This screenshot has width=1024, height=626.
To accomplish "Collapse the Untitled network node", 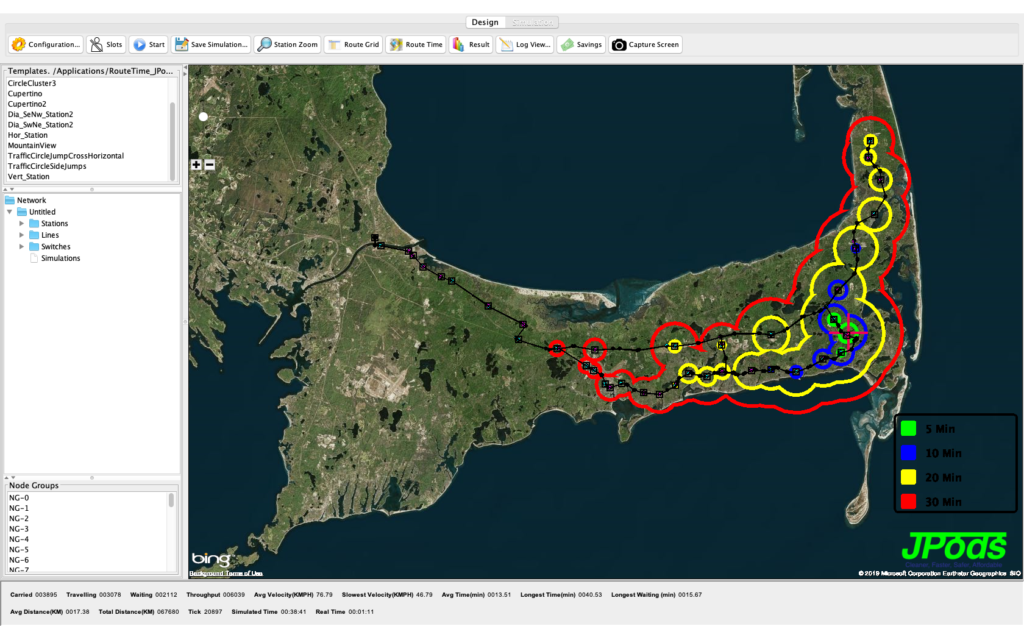I will [x=10, y=212].
